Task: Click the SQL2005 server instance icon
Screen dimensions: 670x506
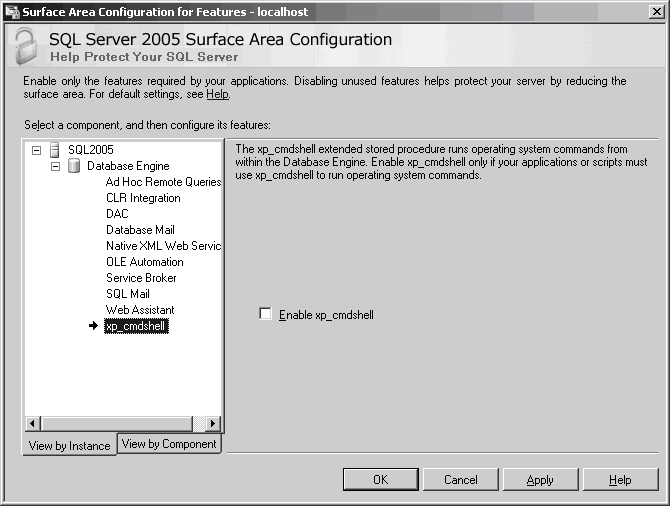Action: coord(55,150)
